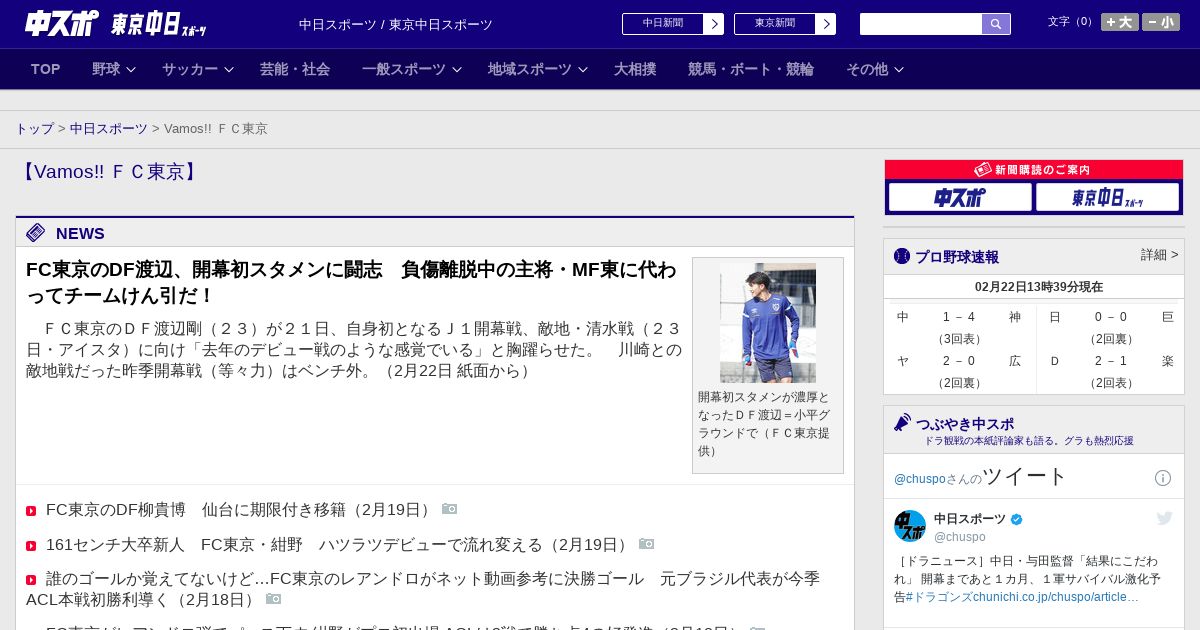Click the 中スポ 東京中日スポーツ site logo
Viewport: 1200px width, 630px height.
coord(116,23)
